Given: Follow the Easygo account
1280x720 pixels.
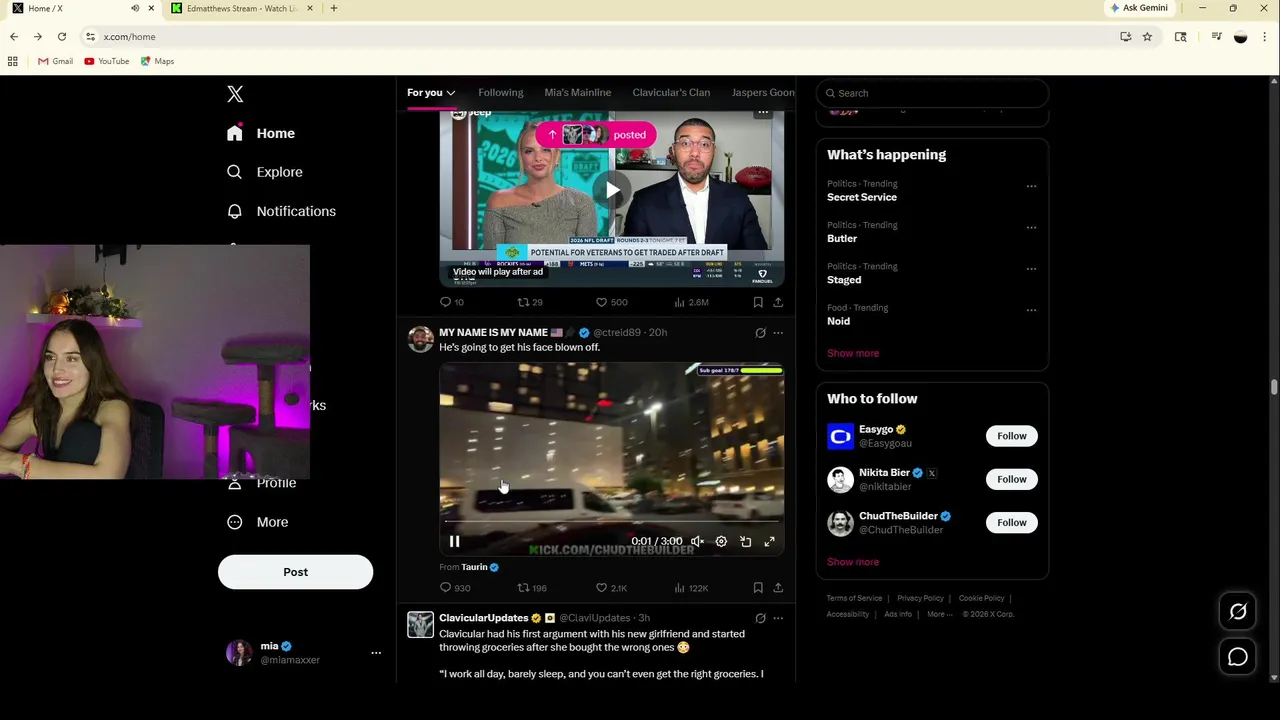Looking at the screenshot, I should click(x=1011, y=436).
